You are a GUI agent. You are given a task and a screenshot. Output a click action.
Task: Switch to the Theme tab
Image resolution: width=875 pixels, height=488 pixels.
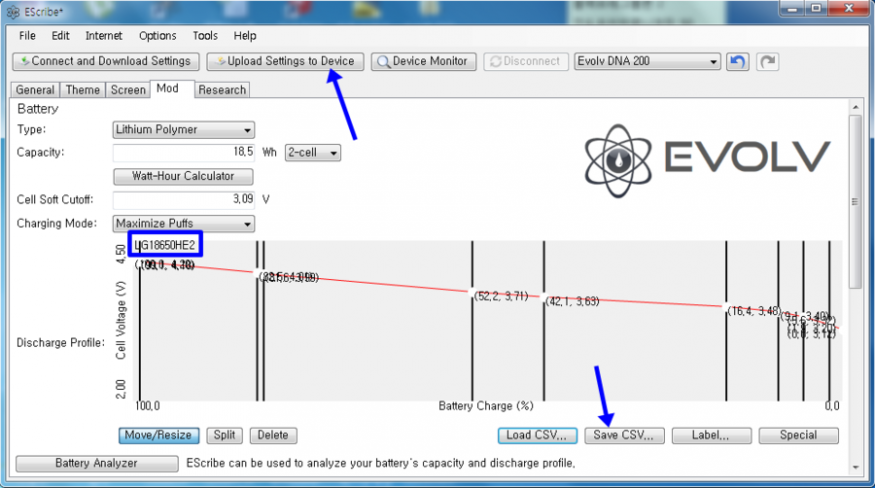tap(83, 90)
